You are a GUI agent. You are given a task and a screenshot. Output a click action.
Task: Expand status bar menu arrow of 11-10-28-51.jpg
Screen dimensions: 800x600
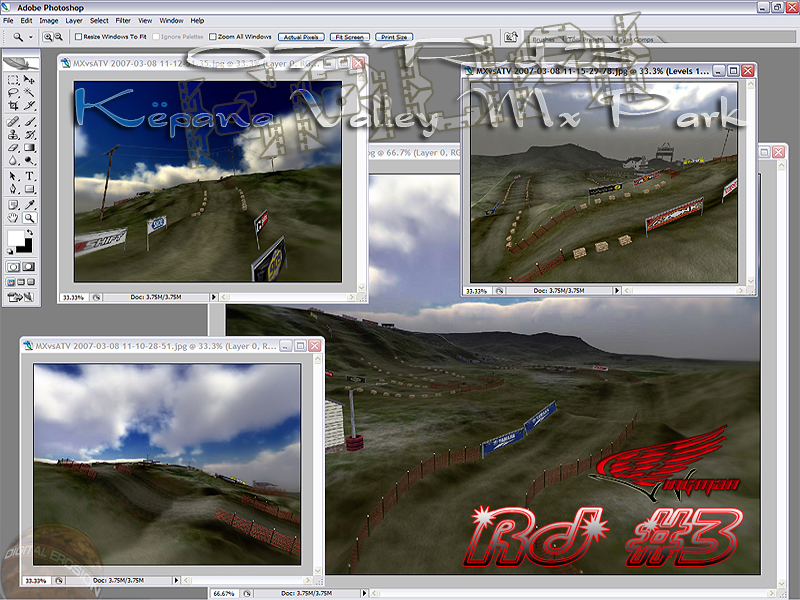(x=175, y=579)
